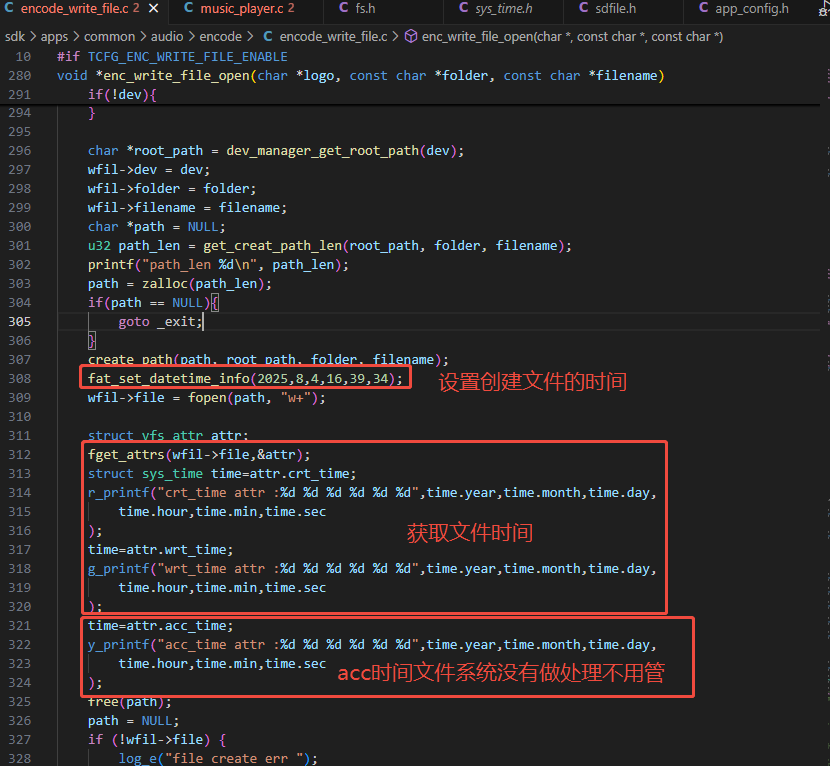
Task: Open the sdk breadcrumb segment
Action: point(15,37)
